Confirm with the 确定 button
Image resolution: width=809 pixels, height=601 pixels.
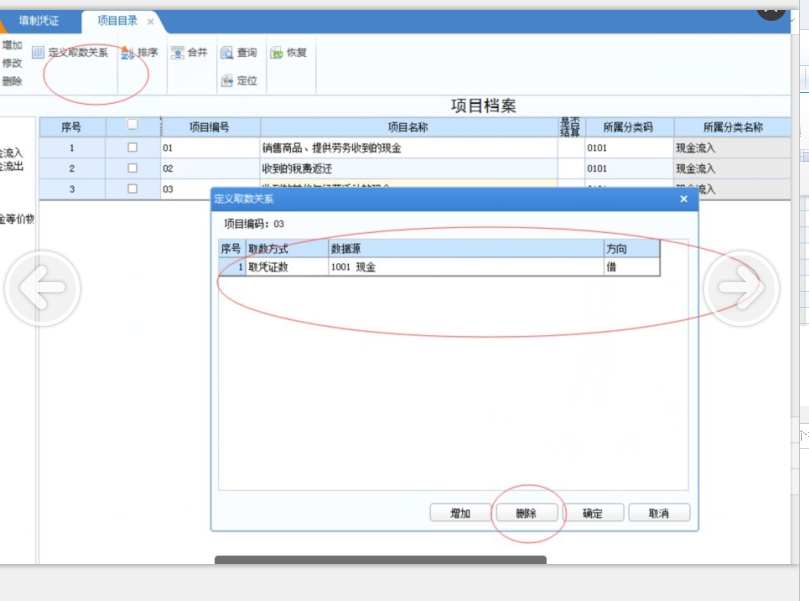pyautogui.click(x=593, y=513)
